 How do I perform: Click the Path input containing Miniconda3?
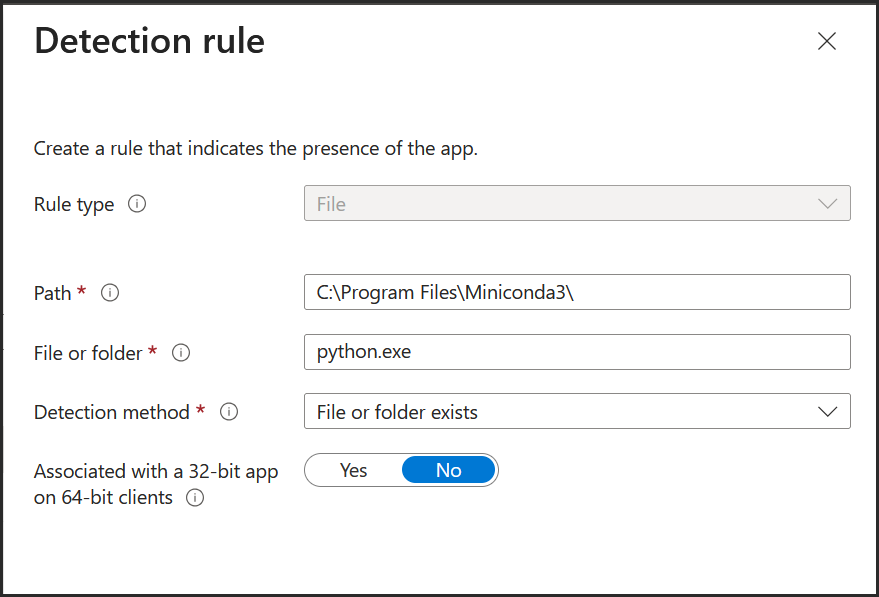point(577,292)
